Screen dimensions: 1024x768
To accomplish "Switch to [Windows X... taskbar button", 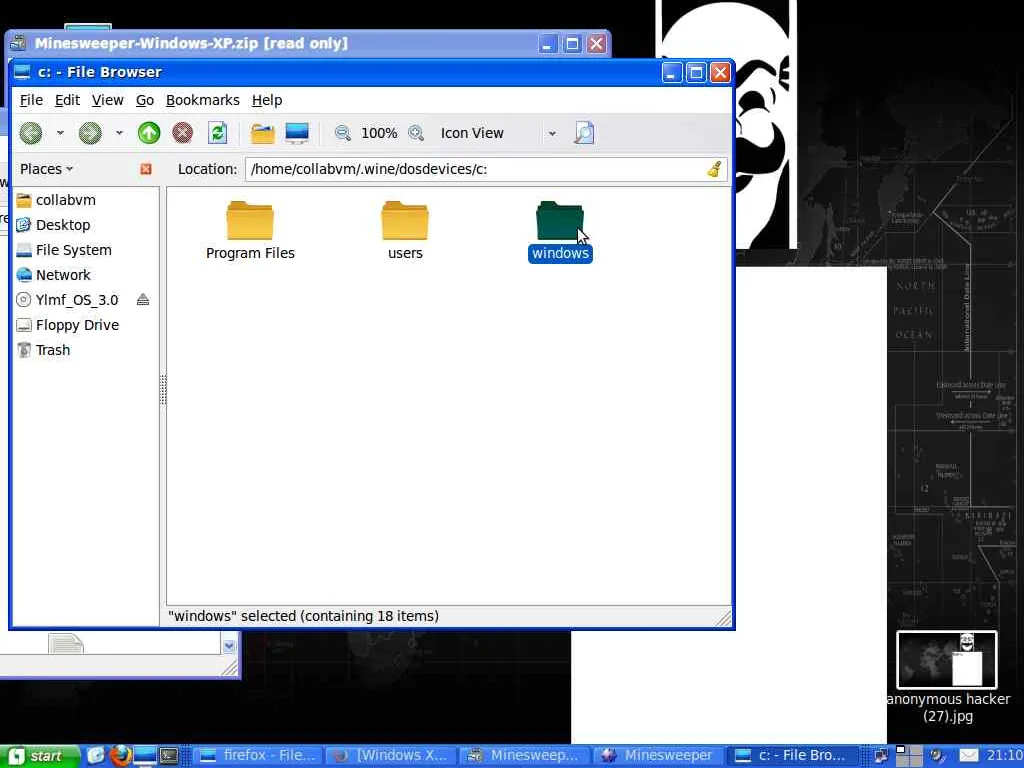I will pyautogui.click(x=392, y=756).
